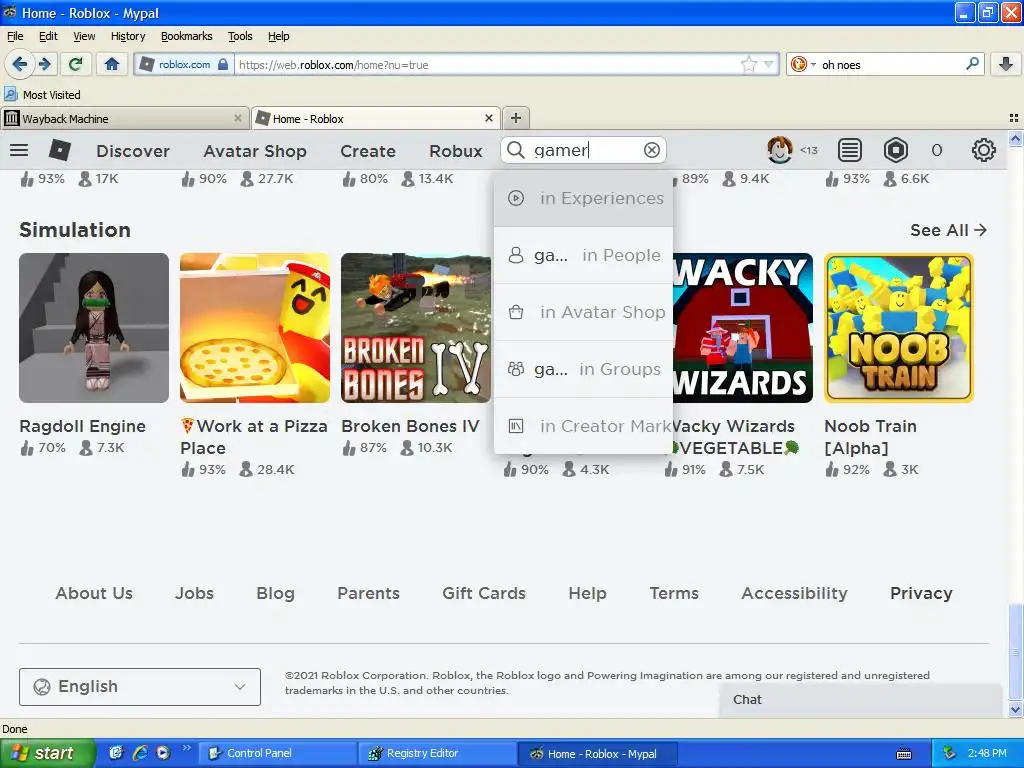Click the magnifier icon in the Roblox search box
Screen dimensions: 1024x768
pos(516,150)
